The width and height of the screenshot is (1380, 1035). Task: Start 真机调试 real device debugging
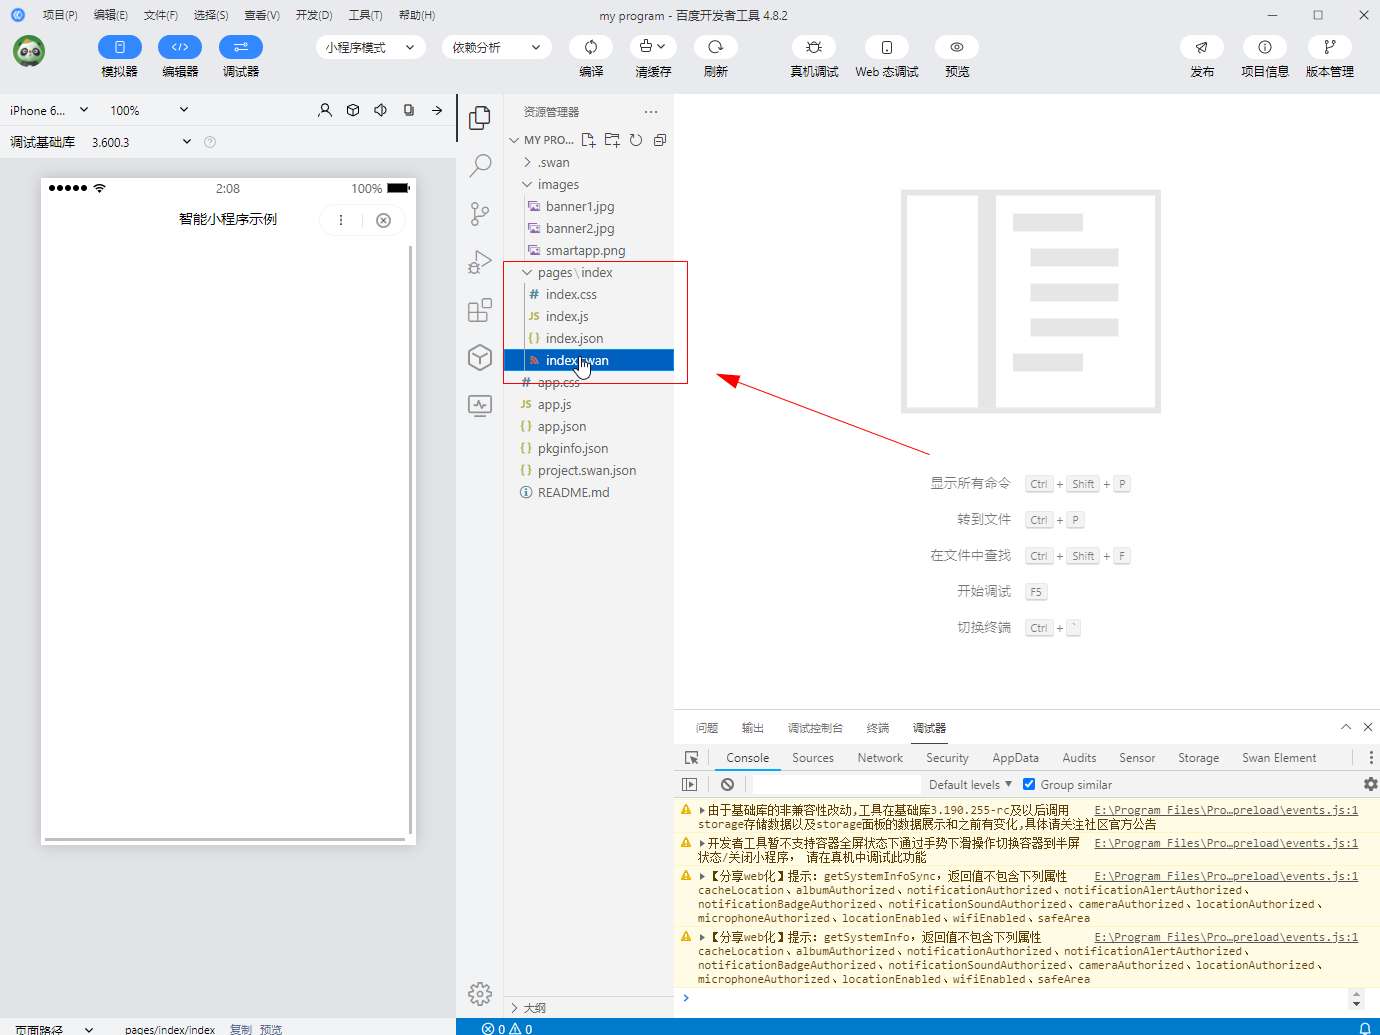point(814,47)
